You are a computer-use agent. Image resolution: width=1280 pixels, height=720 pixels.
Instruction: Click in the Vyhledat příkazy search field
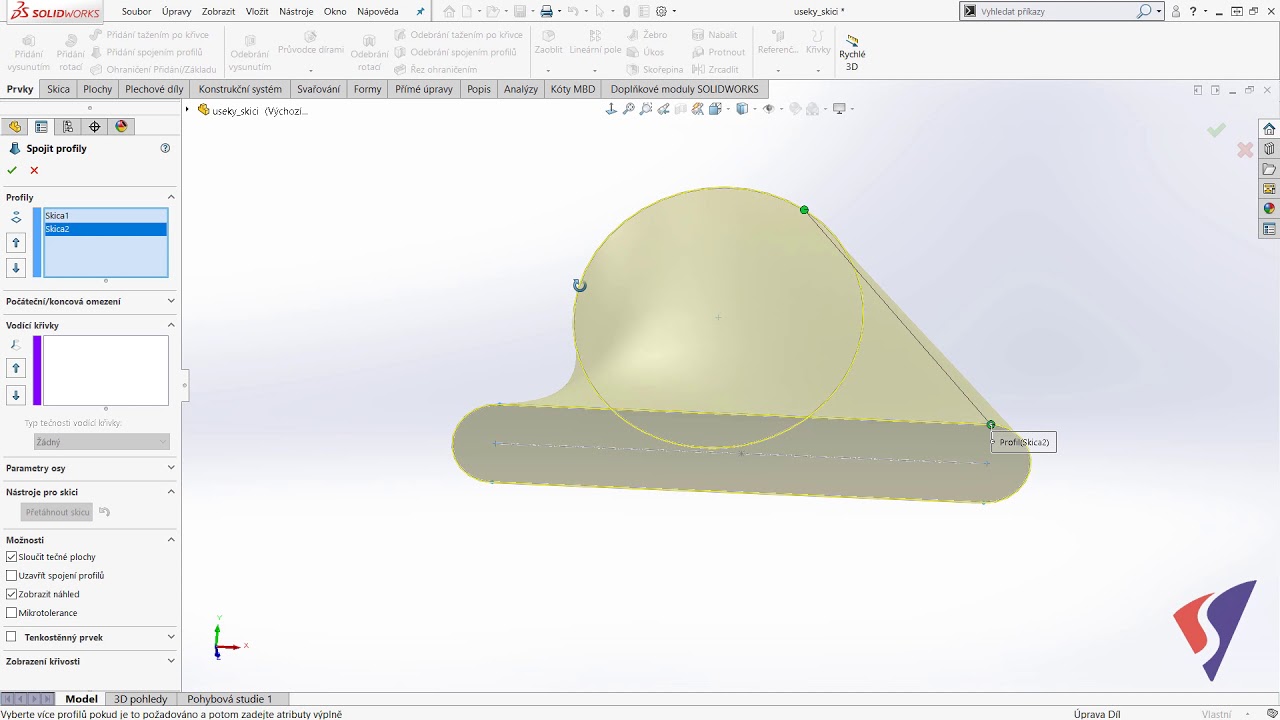coord(1058,12)
